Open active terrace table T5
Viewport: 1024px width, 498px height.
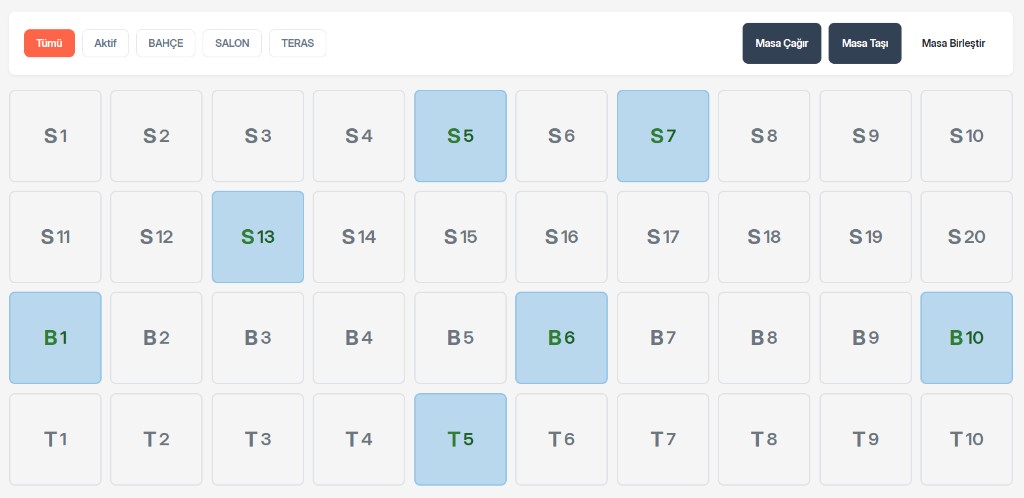[460, 439]
